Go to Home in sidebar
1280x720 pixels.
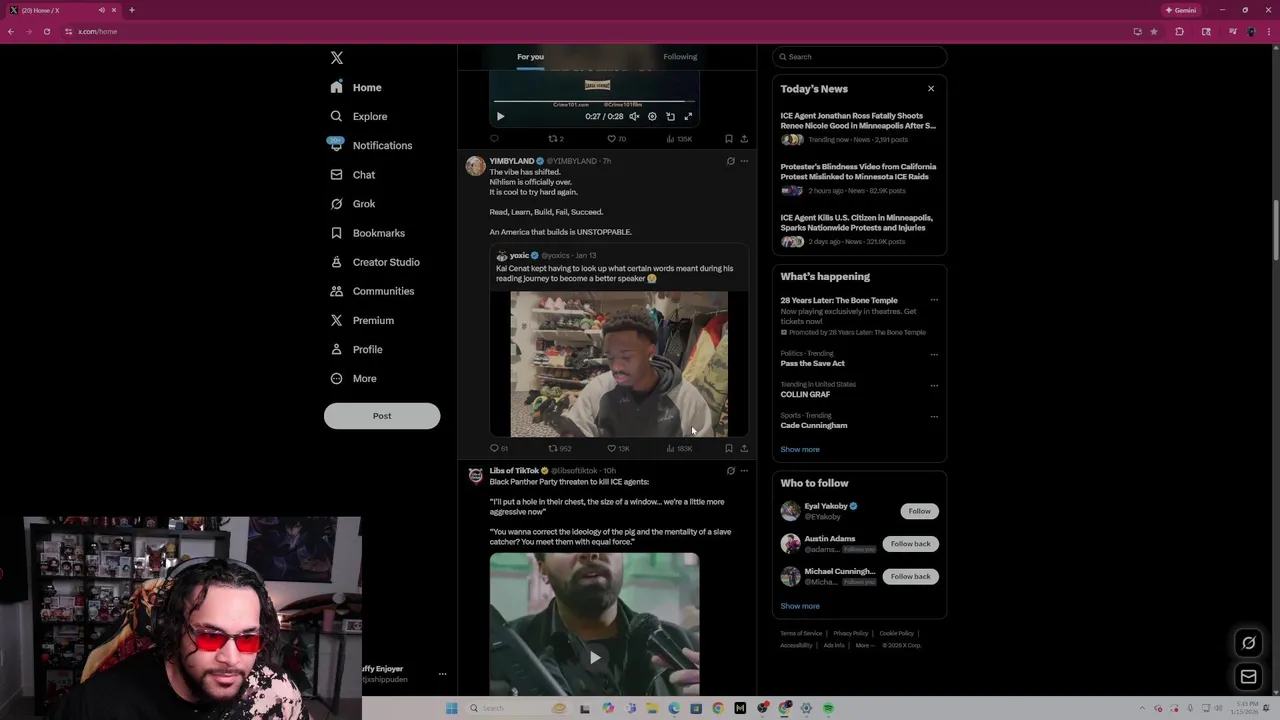[357, 88]
